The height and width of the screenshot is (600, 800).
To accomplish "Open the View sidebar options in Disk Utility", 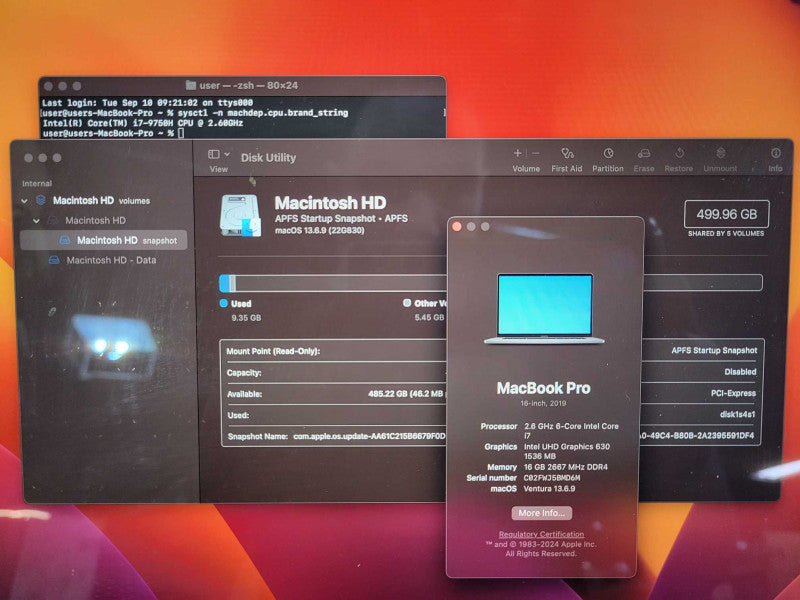I will click(218, 154).
